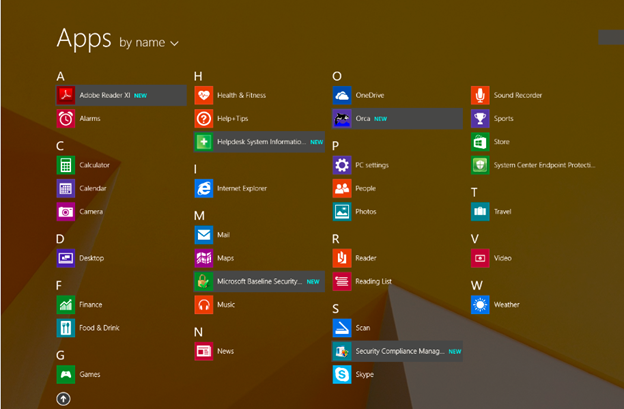Viewport: 624px width, 409px height.
Task: Click the 'Weather' app label
Action: (x=507, y=305)
